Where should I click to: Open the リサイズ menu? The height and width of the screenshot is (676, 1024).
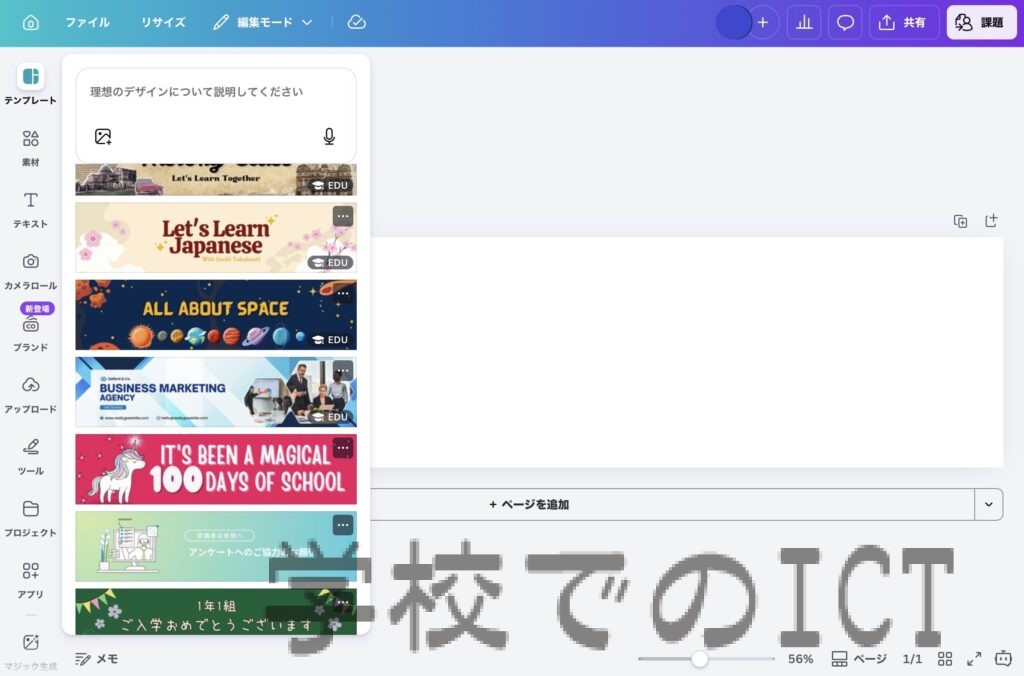point(162,22)
